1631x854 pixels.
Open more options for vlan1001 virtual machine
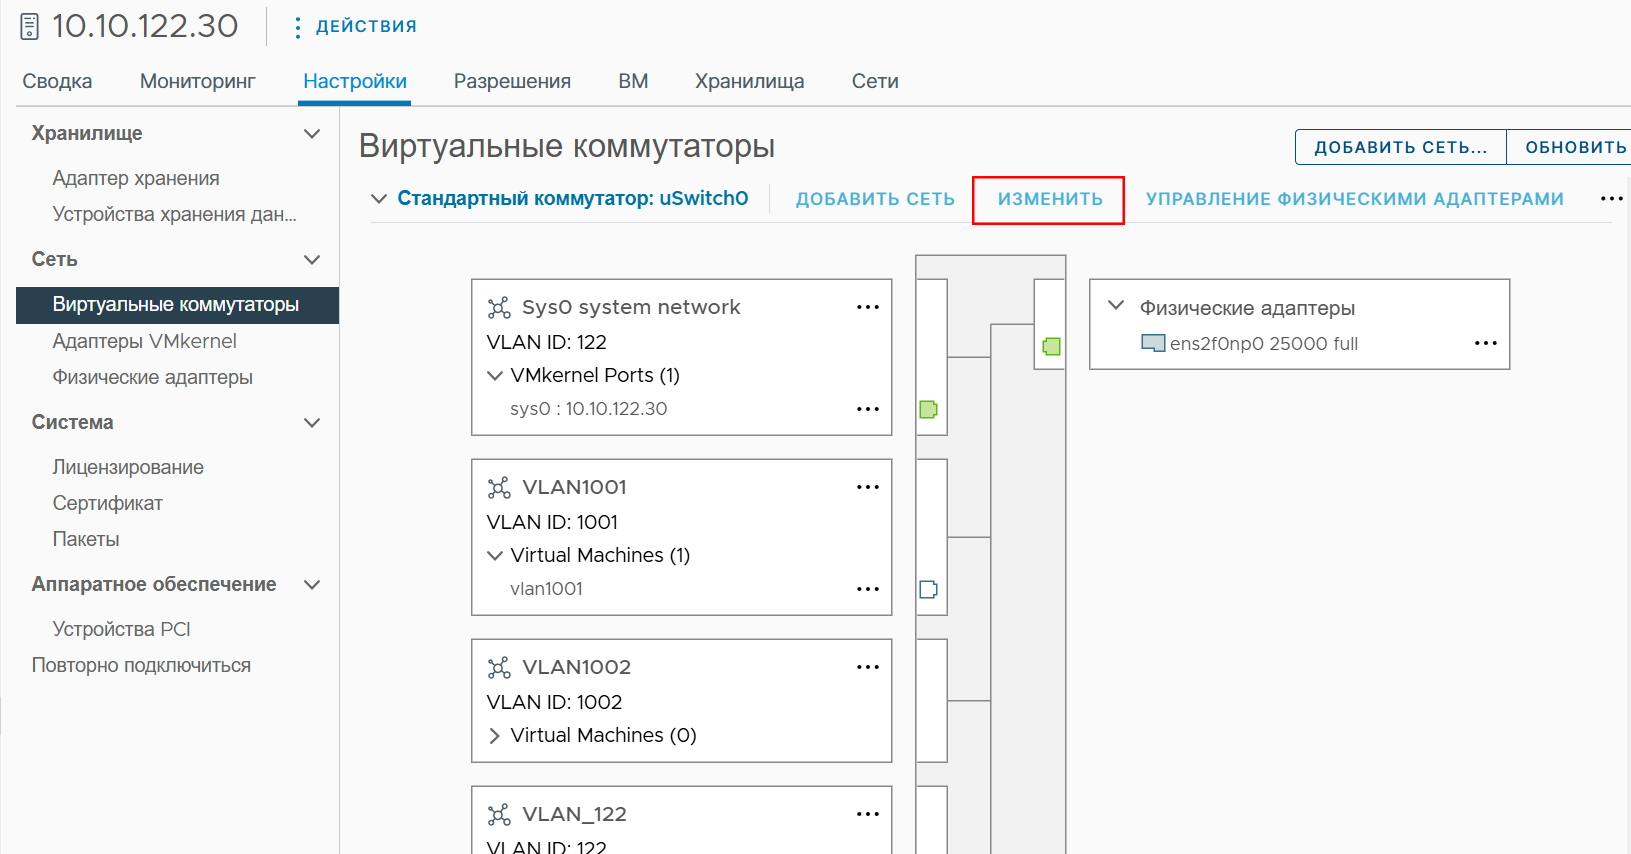click(x=868, y=589)
